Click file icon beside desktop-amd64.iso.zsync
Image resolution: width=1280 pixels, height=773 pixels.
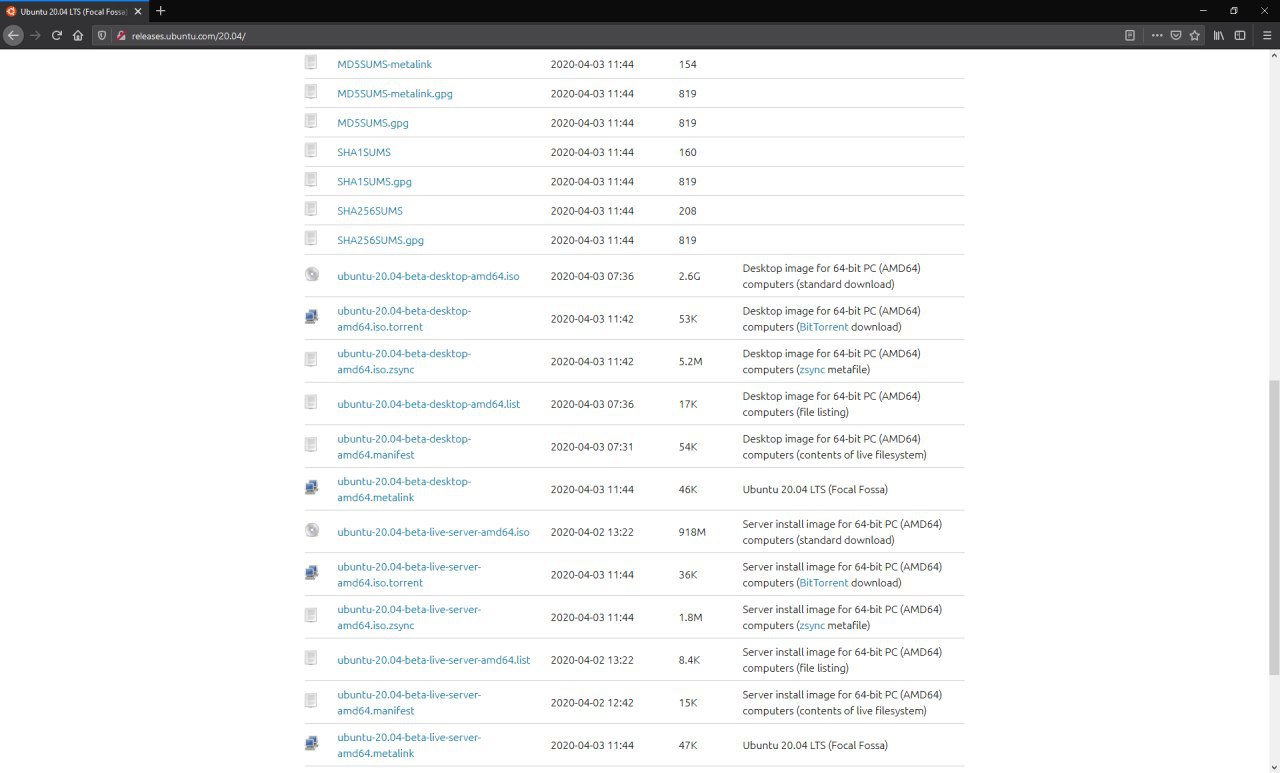point(312,360)
